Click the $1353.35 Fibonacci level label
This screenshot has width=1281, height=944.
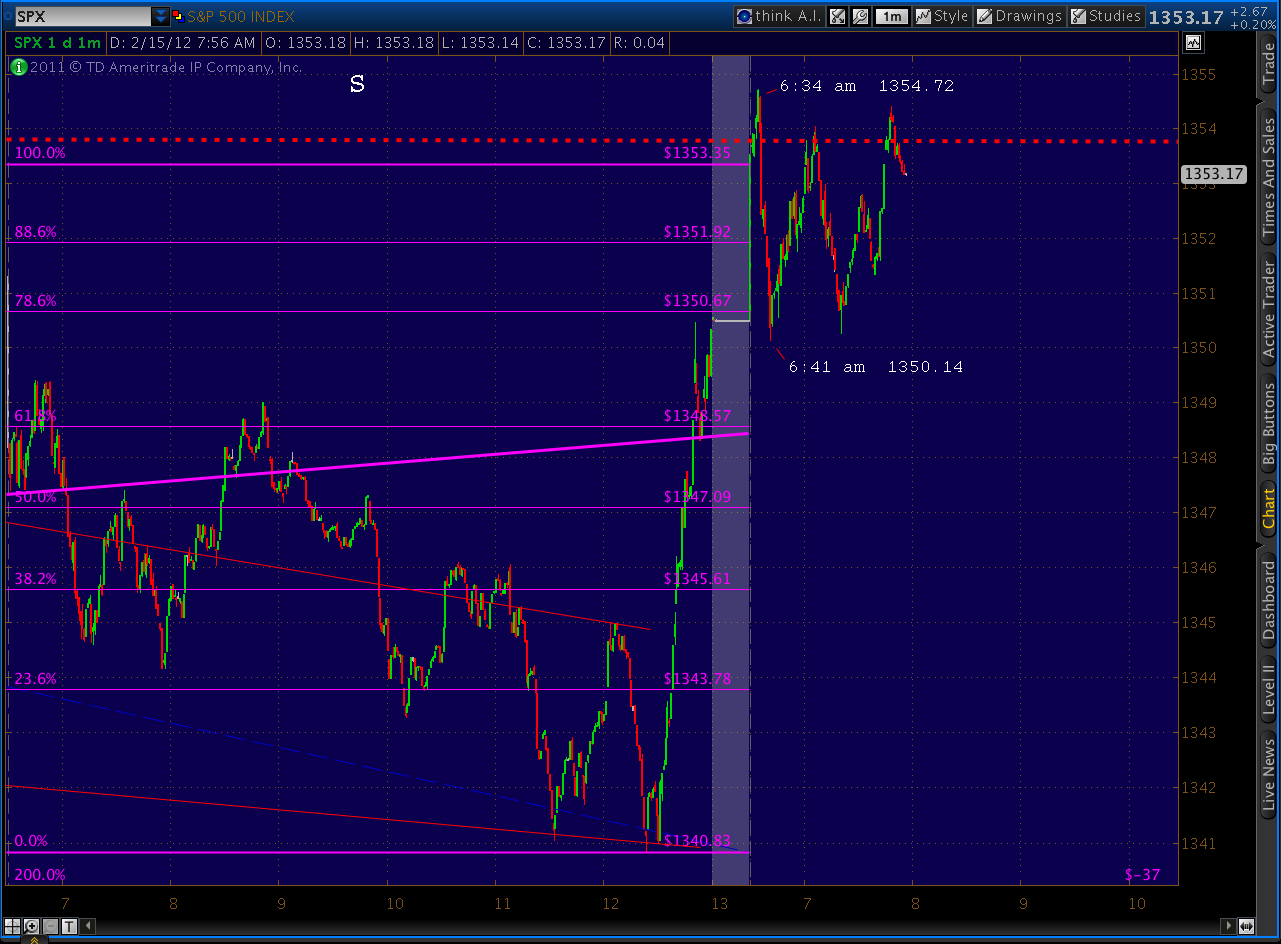(697, 153)
